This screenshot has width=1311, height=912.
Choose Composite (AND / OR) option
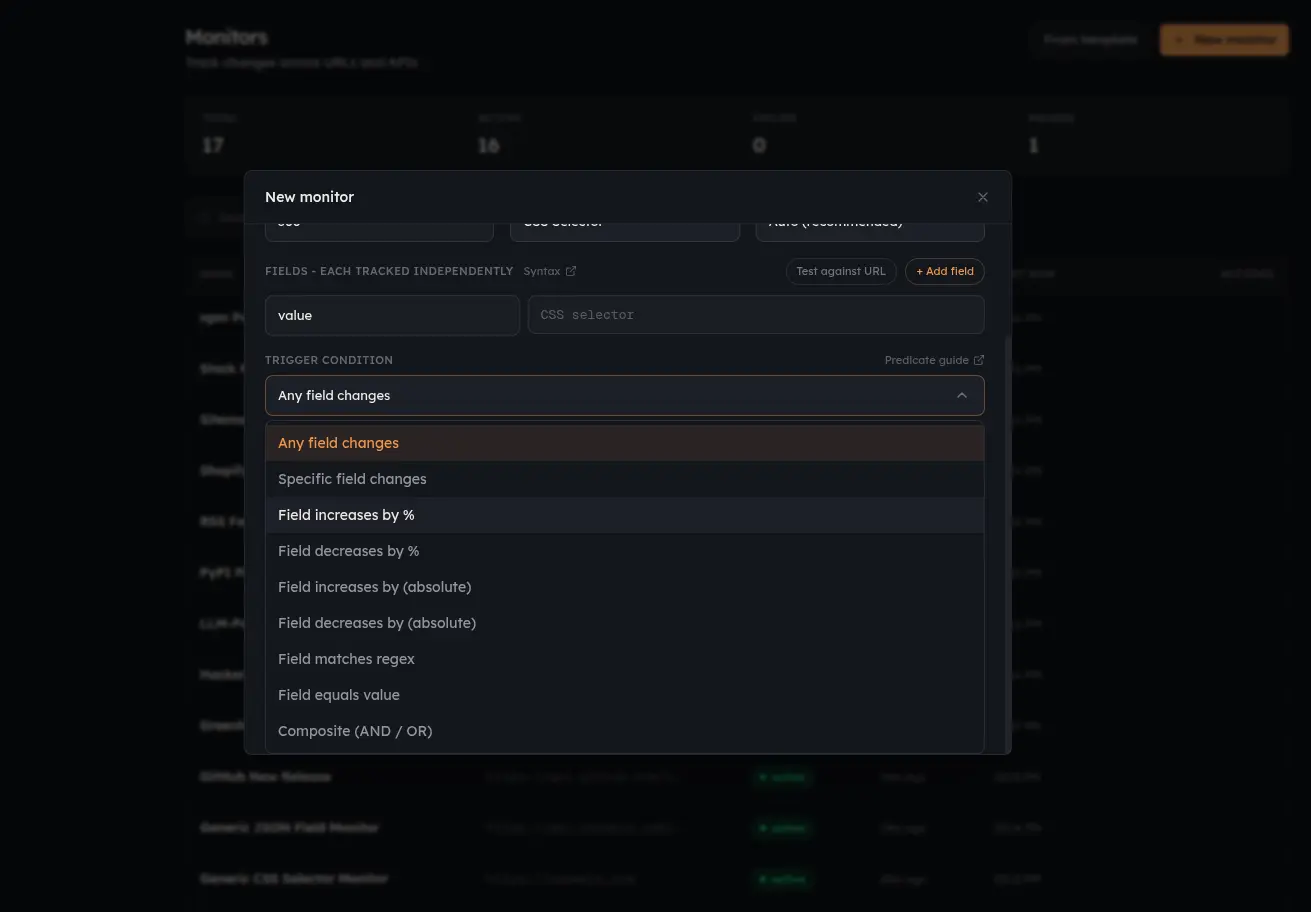625,731
